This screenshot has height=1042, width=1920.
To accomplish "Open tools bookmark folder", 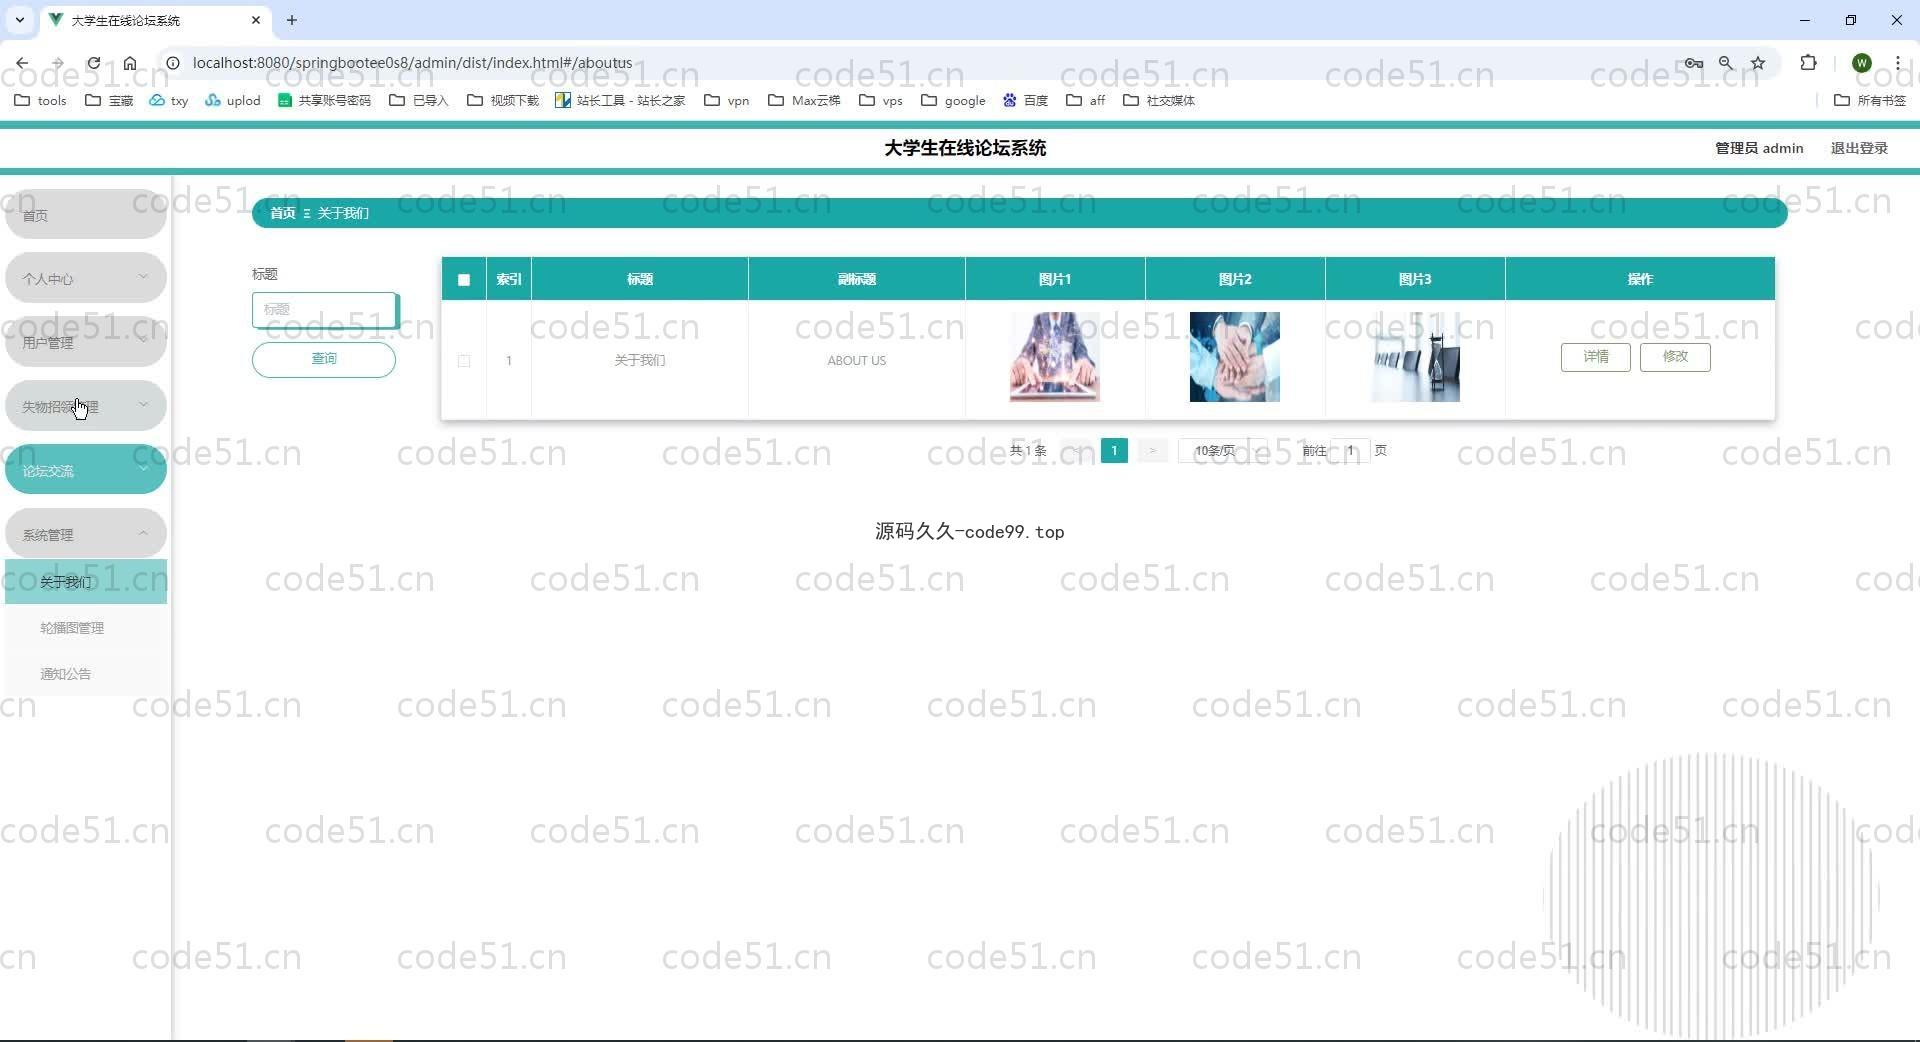I will (x=40, y=100).
